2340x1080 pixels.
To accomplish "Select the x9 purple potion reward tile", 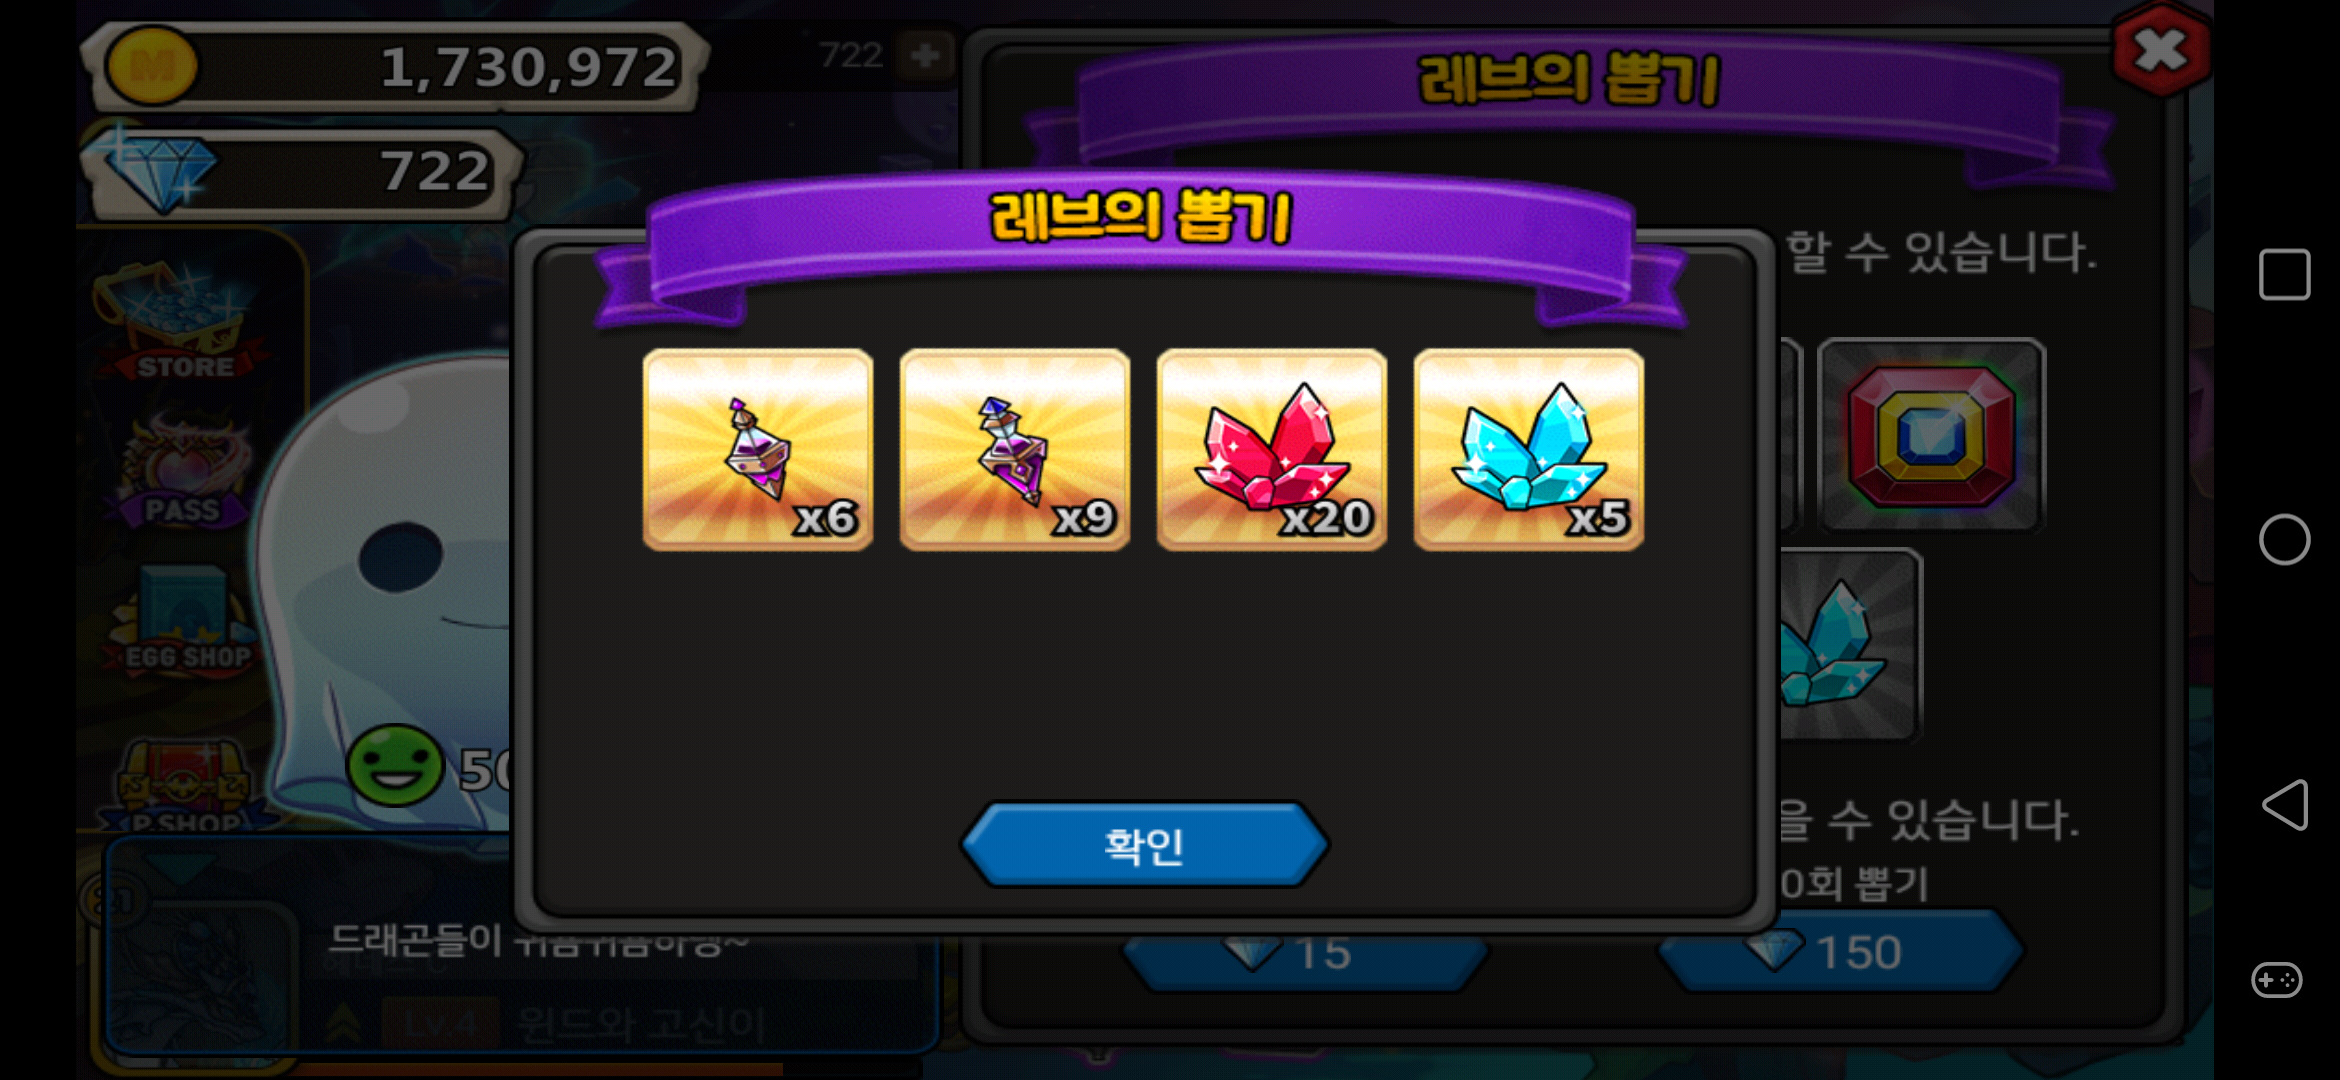I will (1015, 450).
